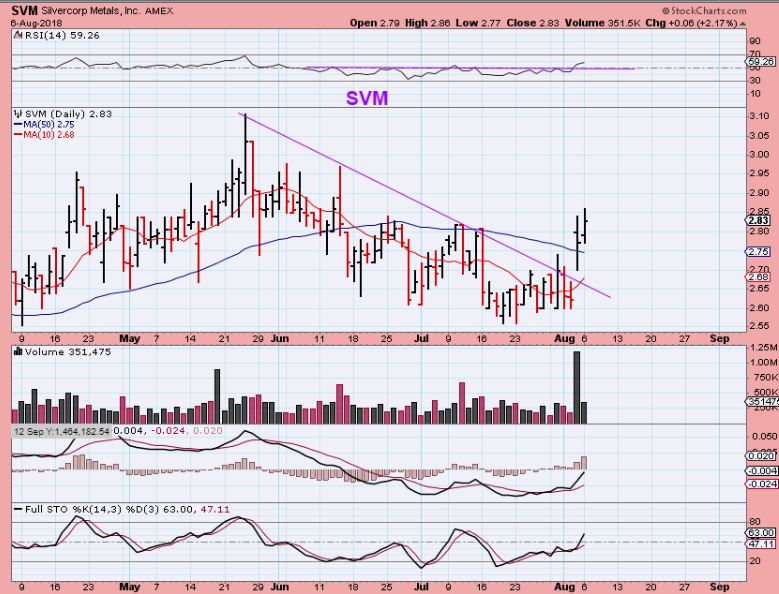Click the up-arrow icon beside the change percentage
The height and width of the screenshot is (594, 779).
743,23
